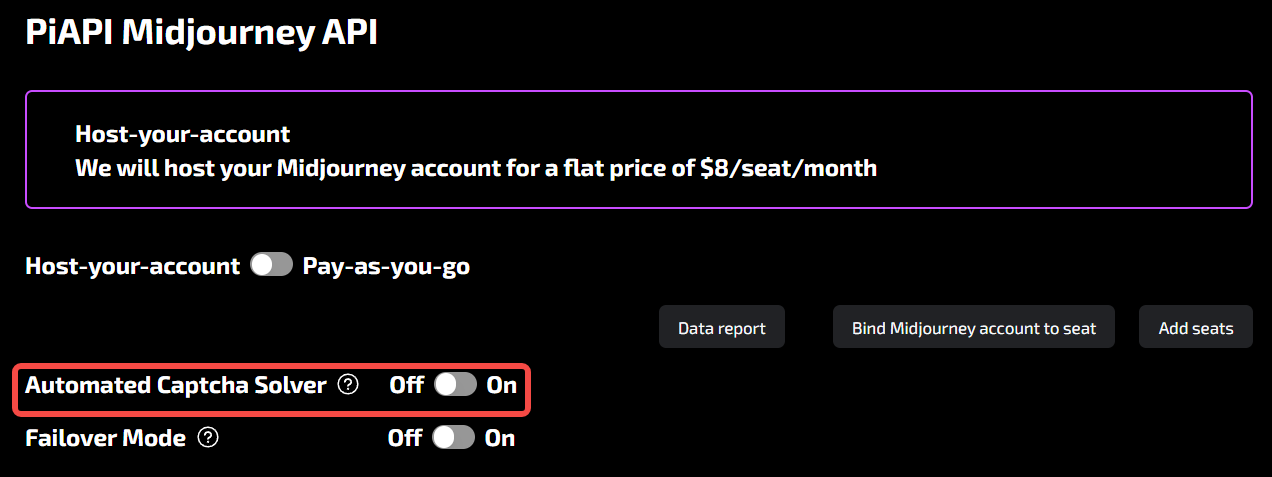Click the On label for Failover Mode
1272x477 pixels.
(x=500, y=438)
